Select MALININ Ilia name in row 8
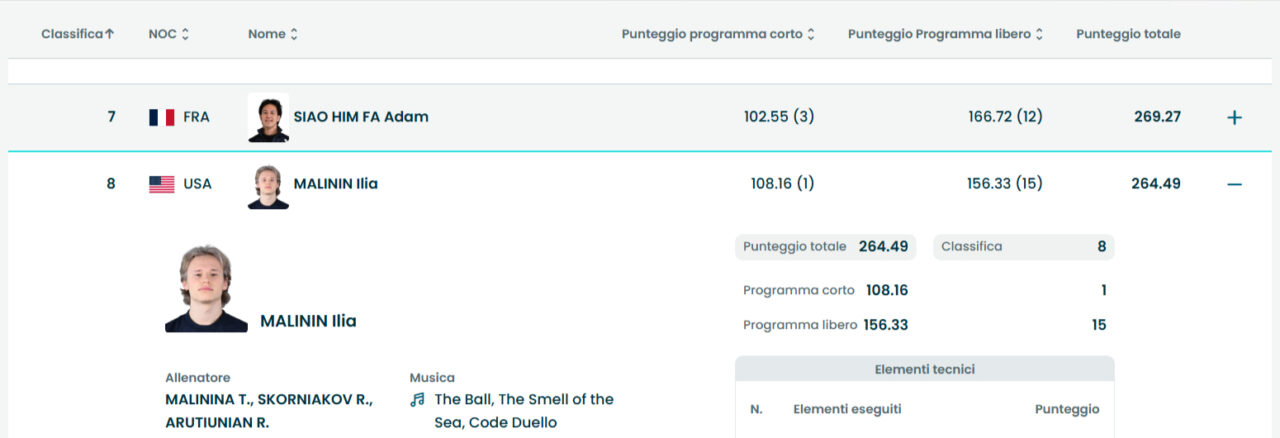1280x438 pixels. click(x=335, y=184)
